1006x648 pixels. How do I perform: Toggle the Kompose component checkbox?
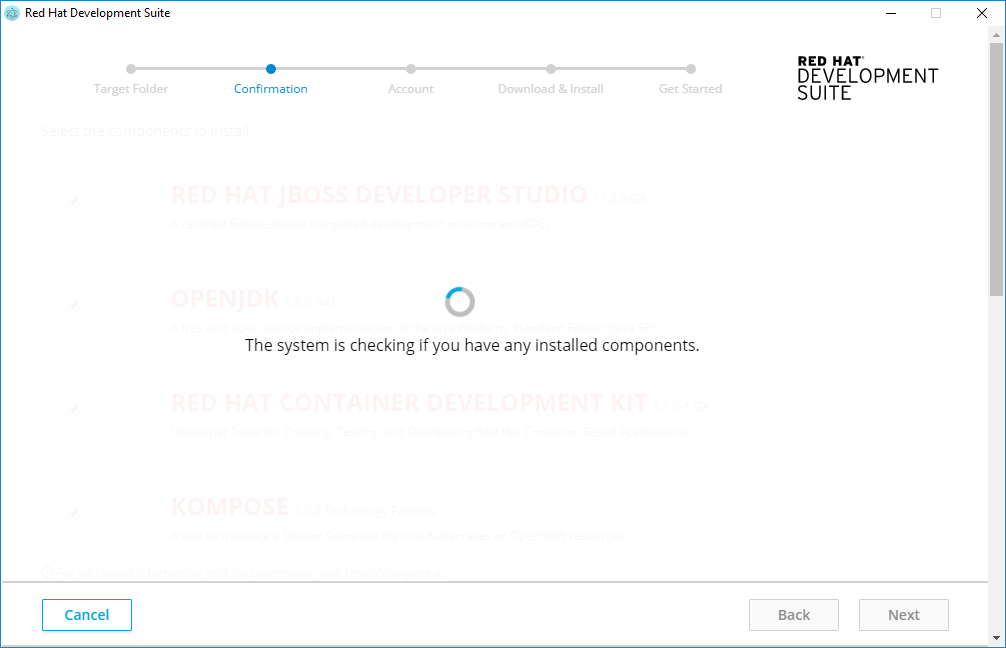click(x=74, y=513)
